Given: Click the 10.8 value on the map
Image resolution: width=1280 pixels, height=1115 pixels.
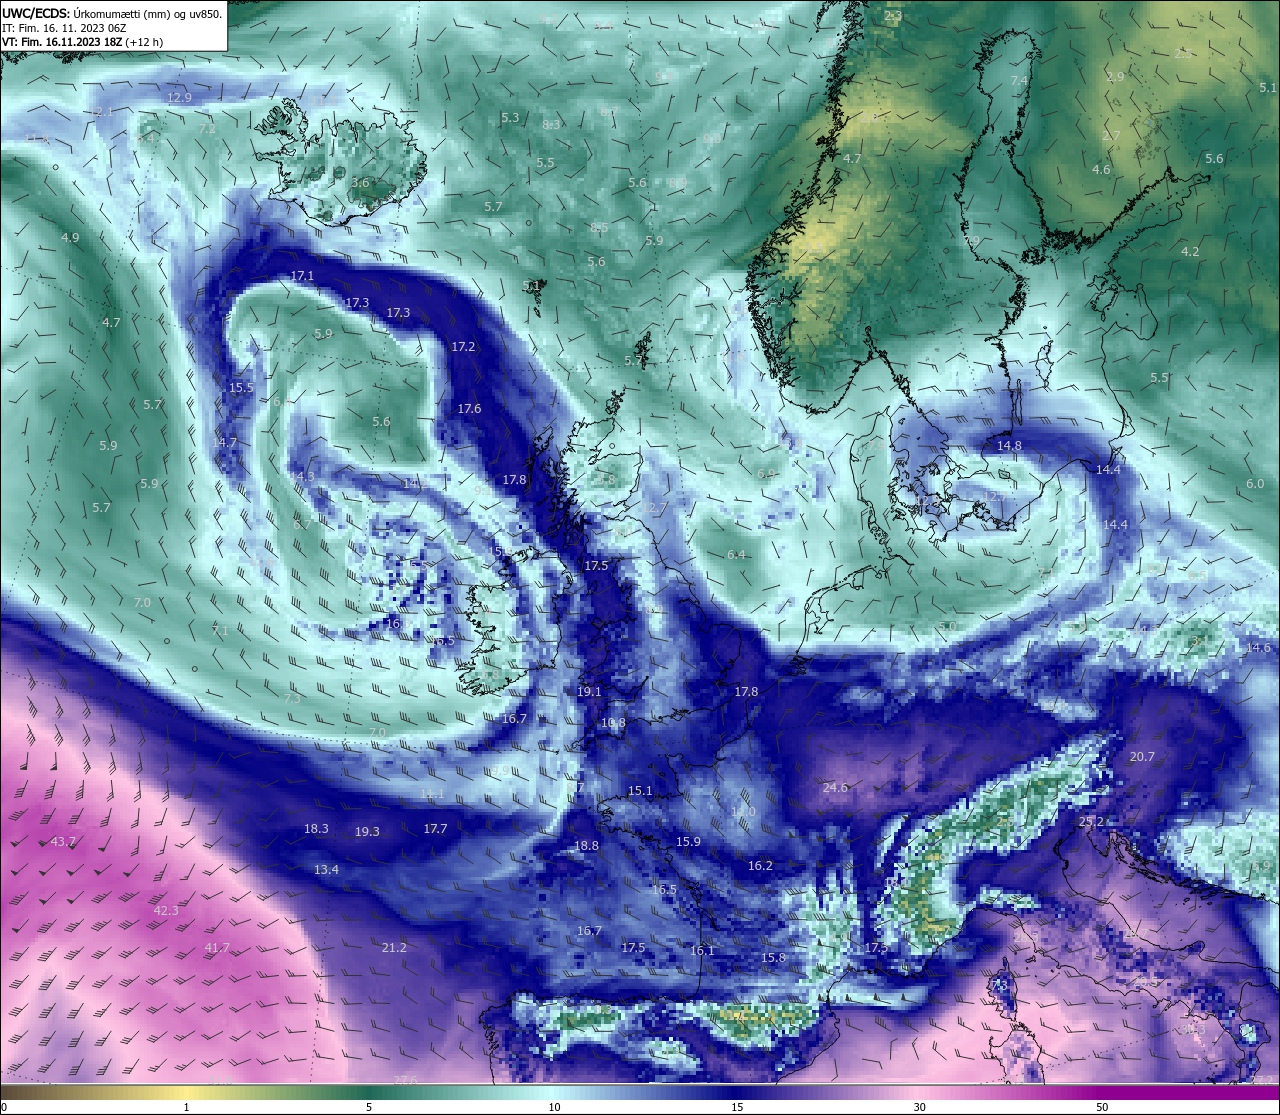Looking at the screenshot, I should [x=613, y=723].
